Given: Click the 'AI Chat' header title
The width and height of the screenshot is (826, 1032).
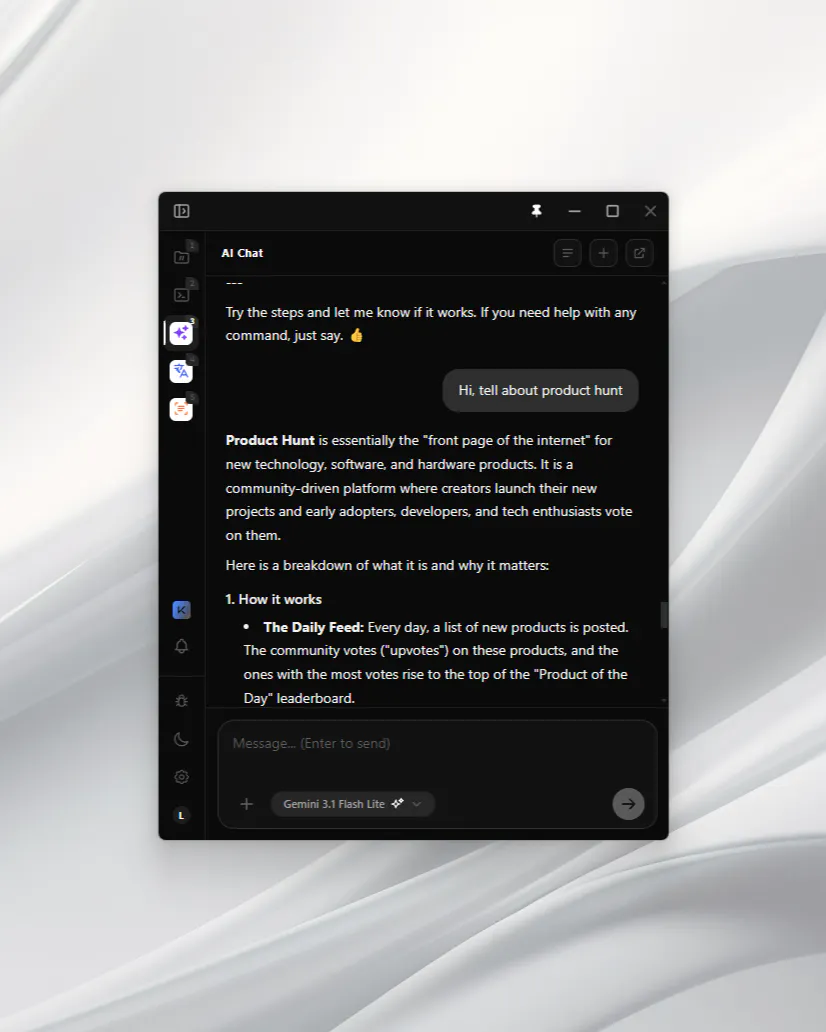Looking at the screenshot, I should coord(242,253).
